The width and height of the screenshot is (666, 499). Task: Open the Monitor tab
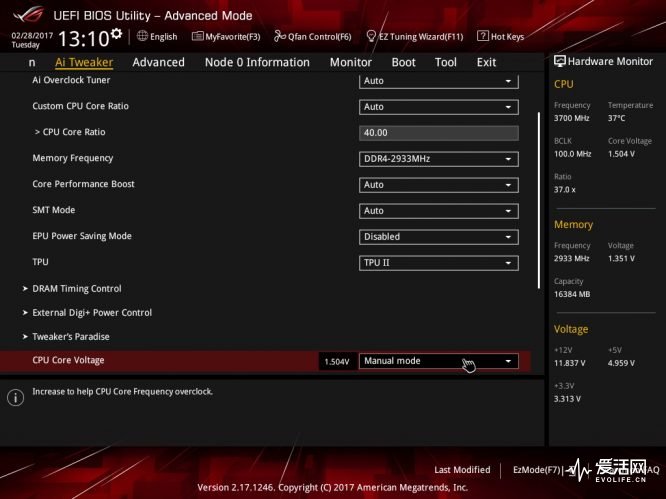350,62
